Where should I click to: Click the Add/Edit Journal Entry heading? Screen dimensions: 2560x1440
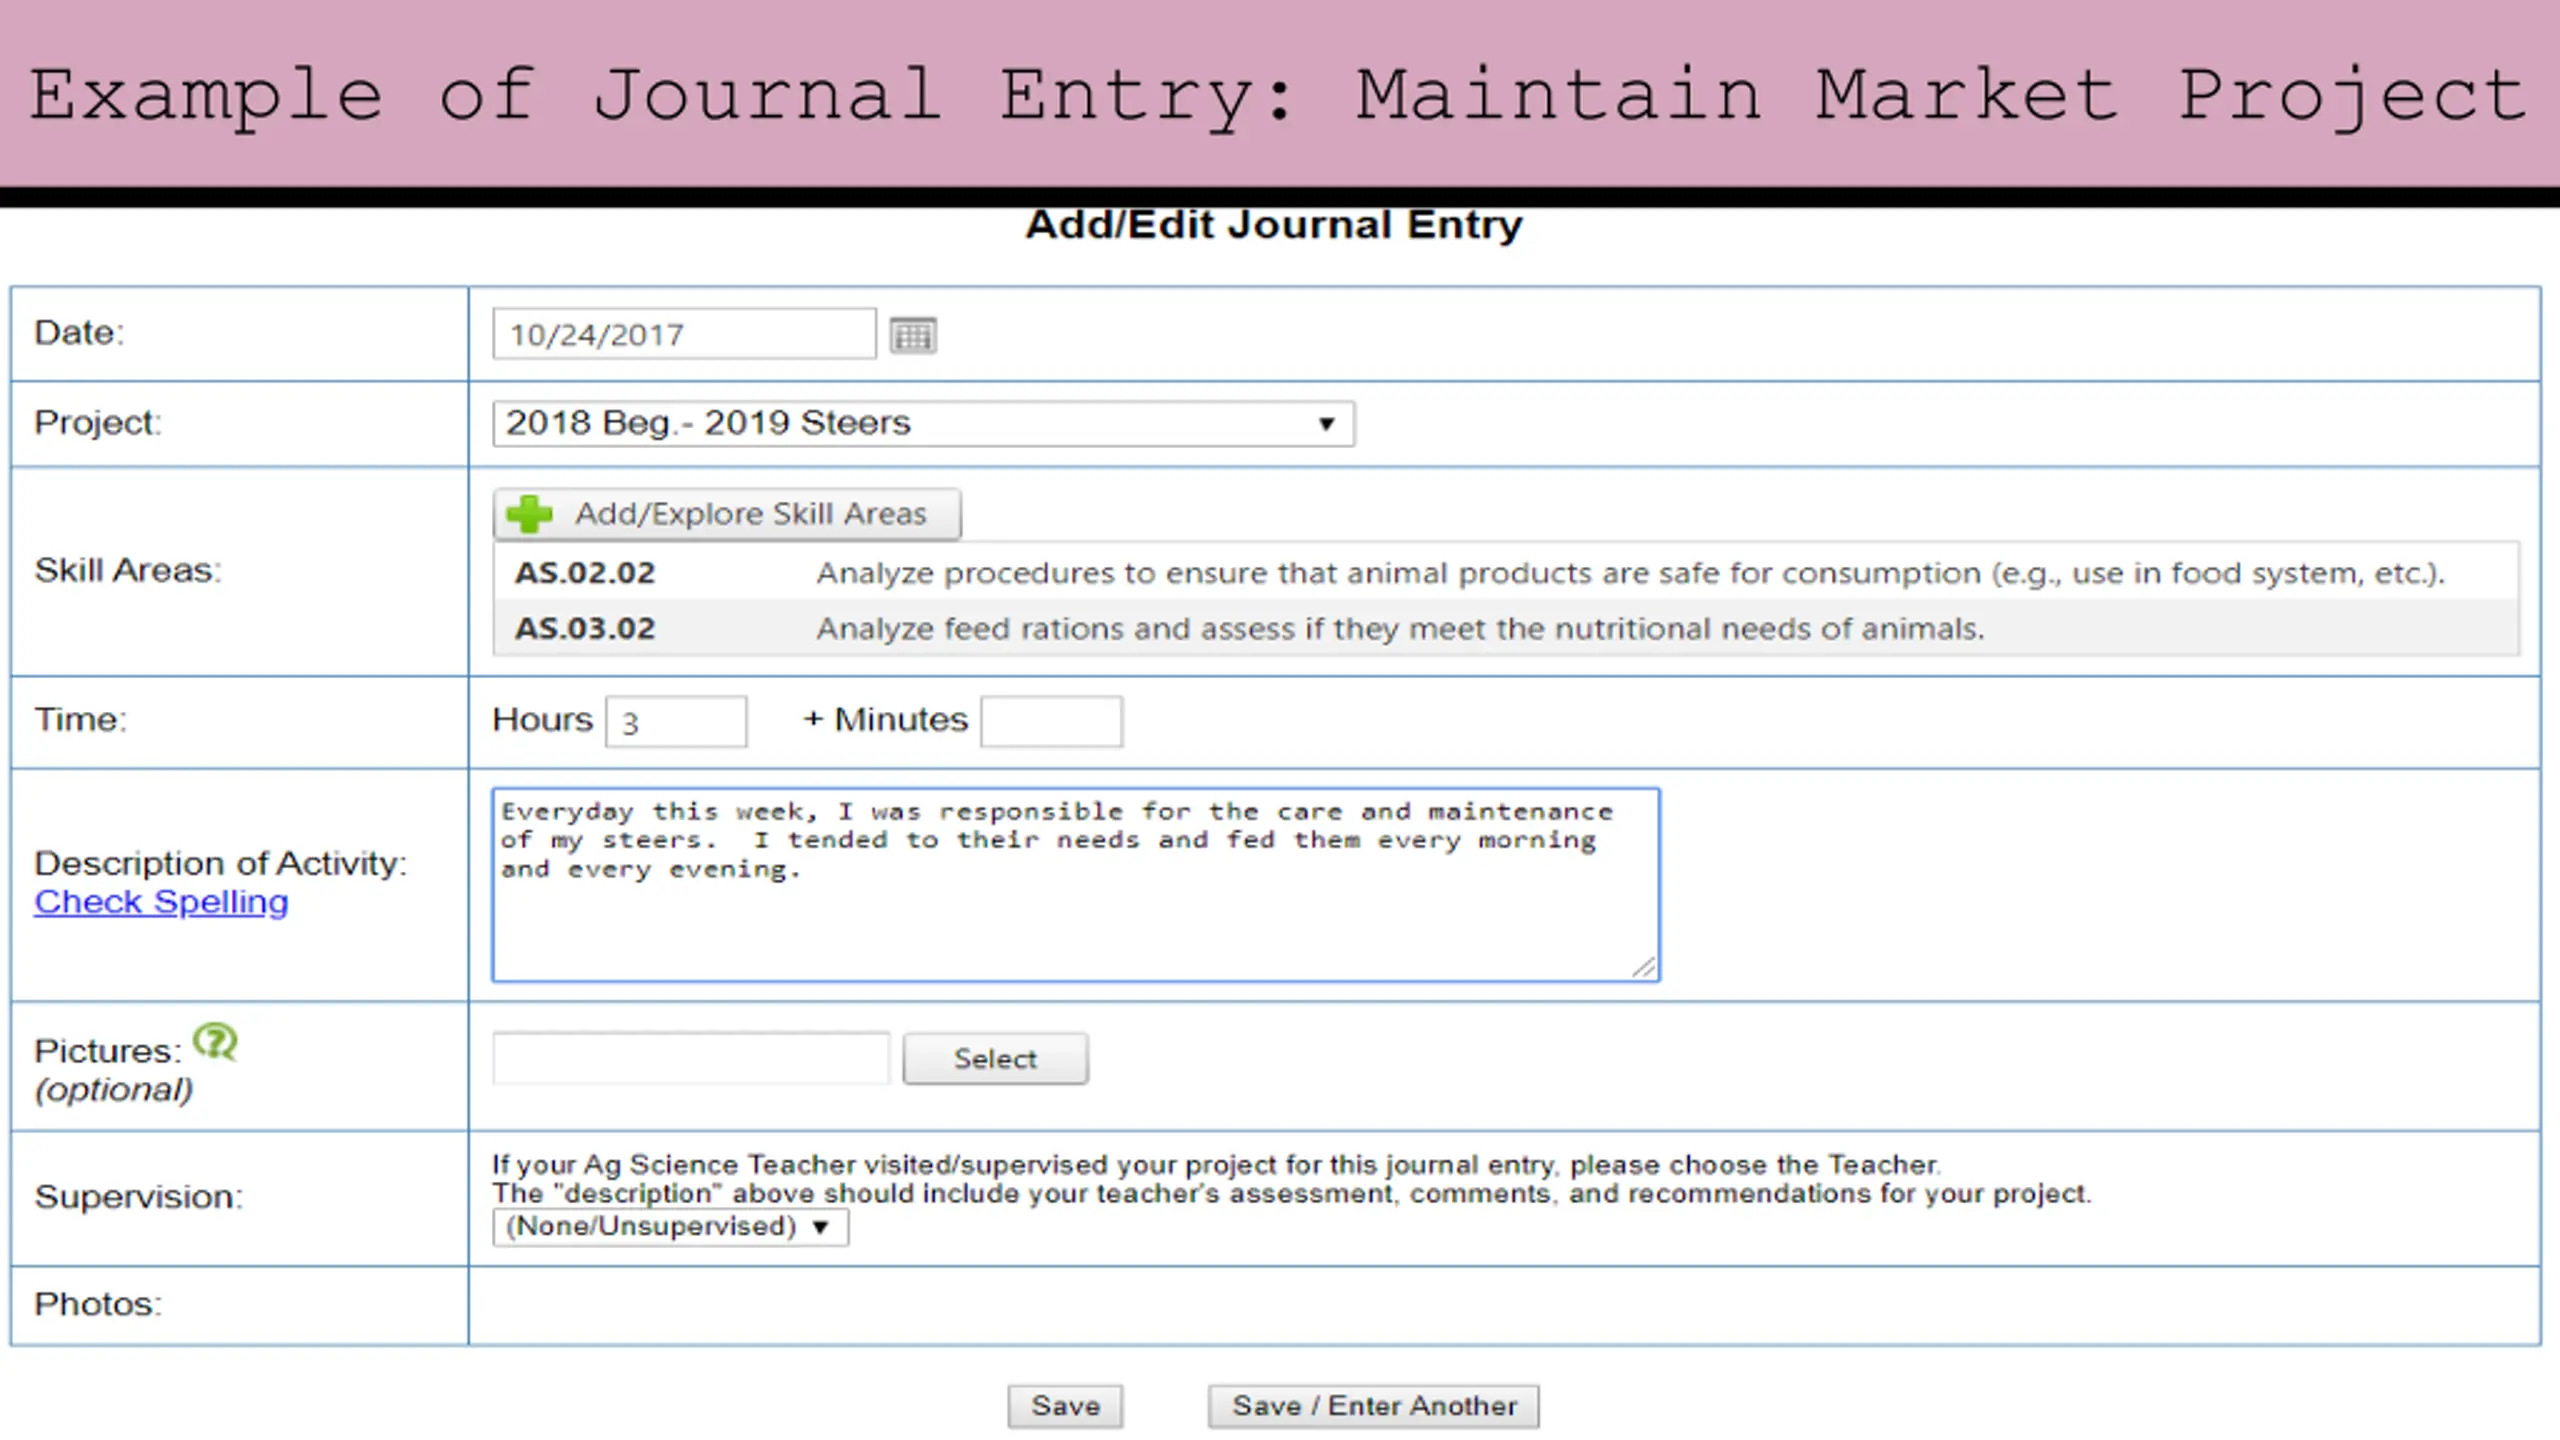coord(1274,225)
